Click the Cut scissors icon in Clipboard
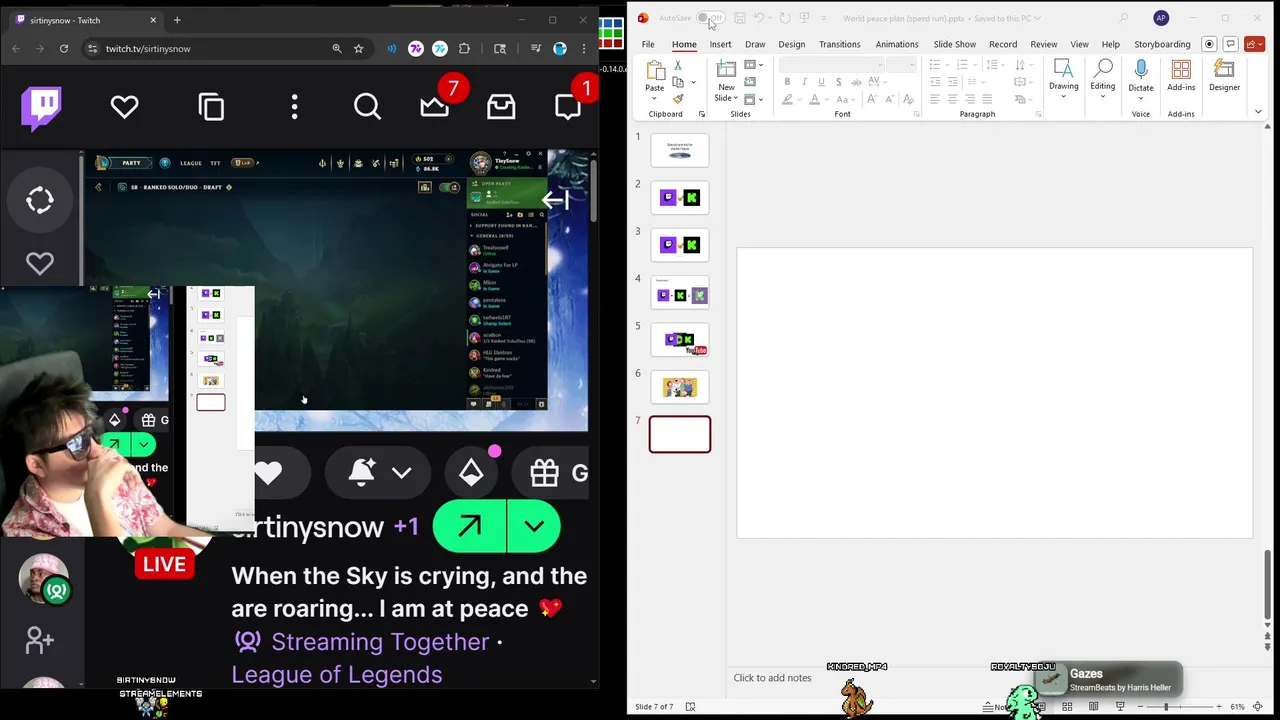 [x=678, y=65]
